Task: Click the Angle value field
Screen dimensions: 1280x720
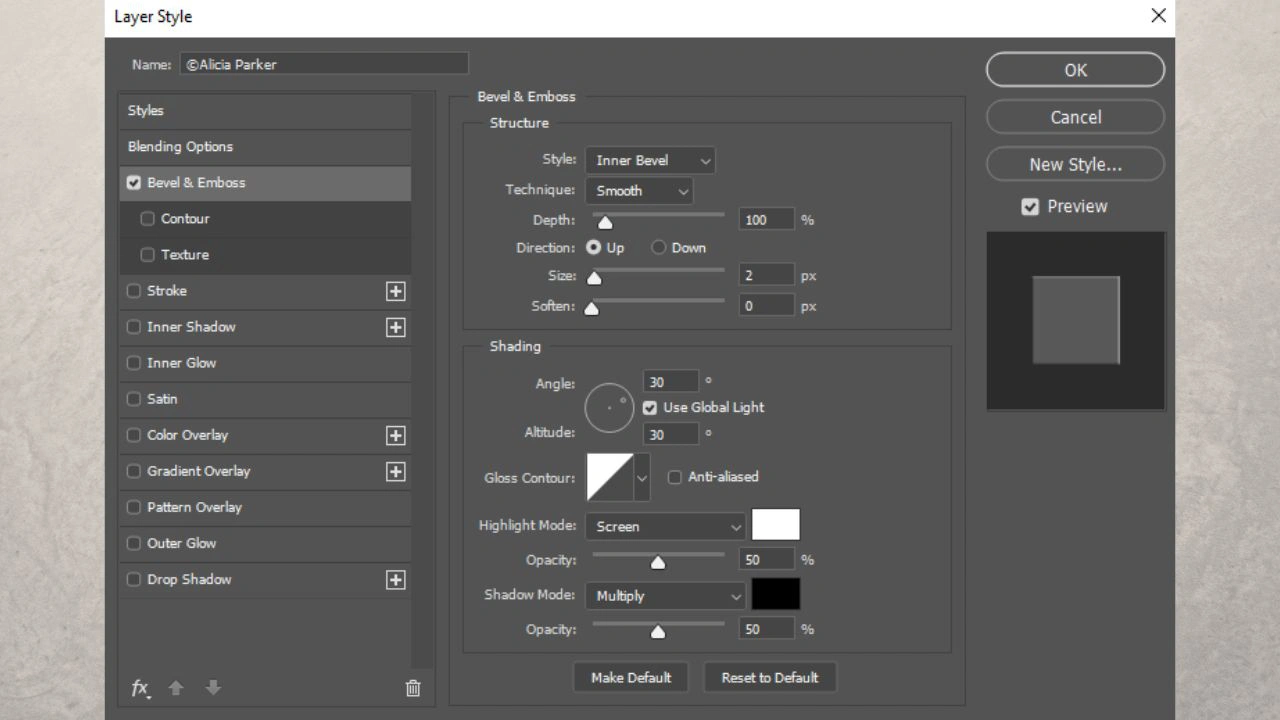Action: (670, 381)
